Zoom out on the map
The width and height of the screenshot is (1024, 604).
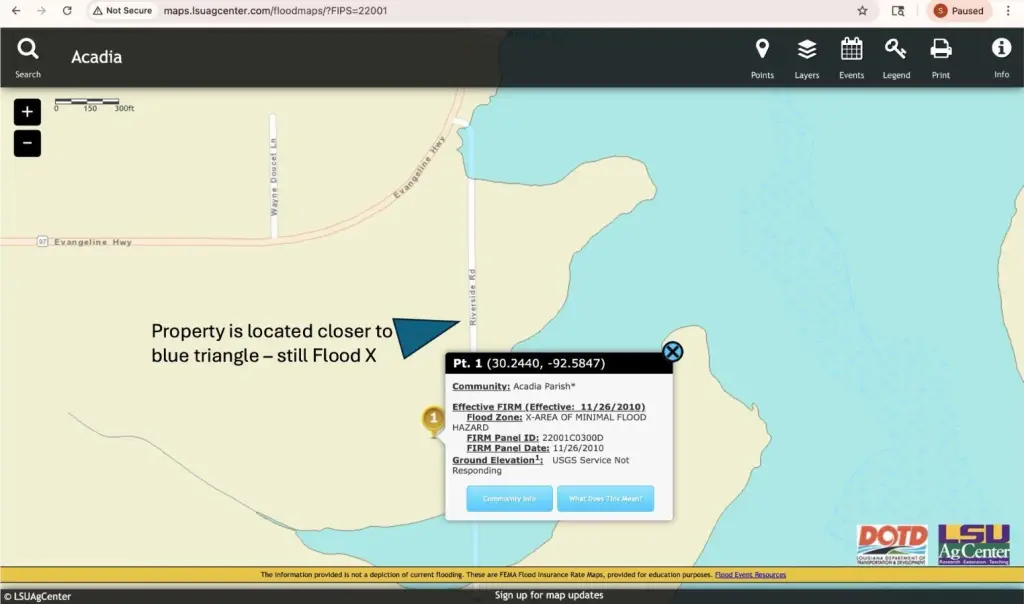(x=27, y=144)
